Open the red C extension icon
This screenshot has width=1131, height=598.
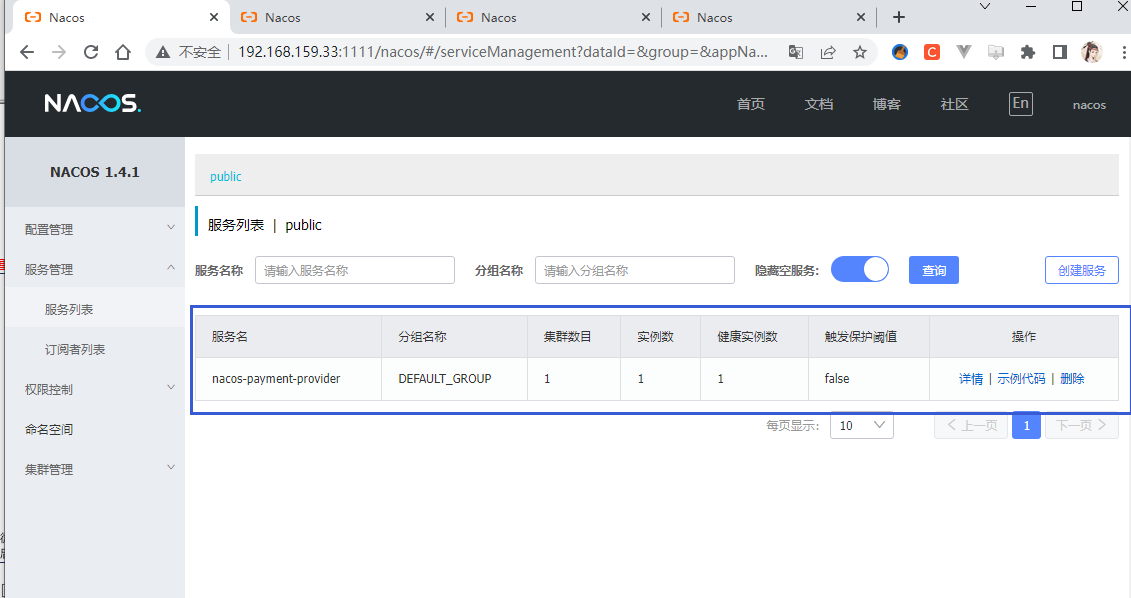(x=932, y=52)
